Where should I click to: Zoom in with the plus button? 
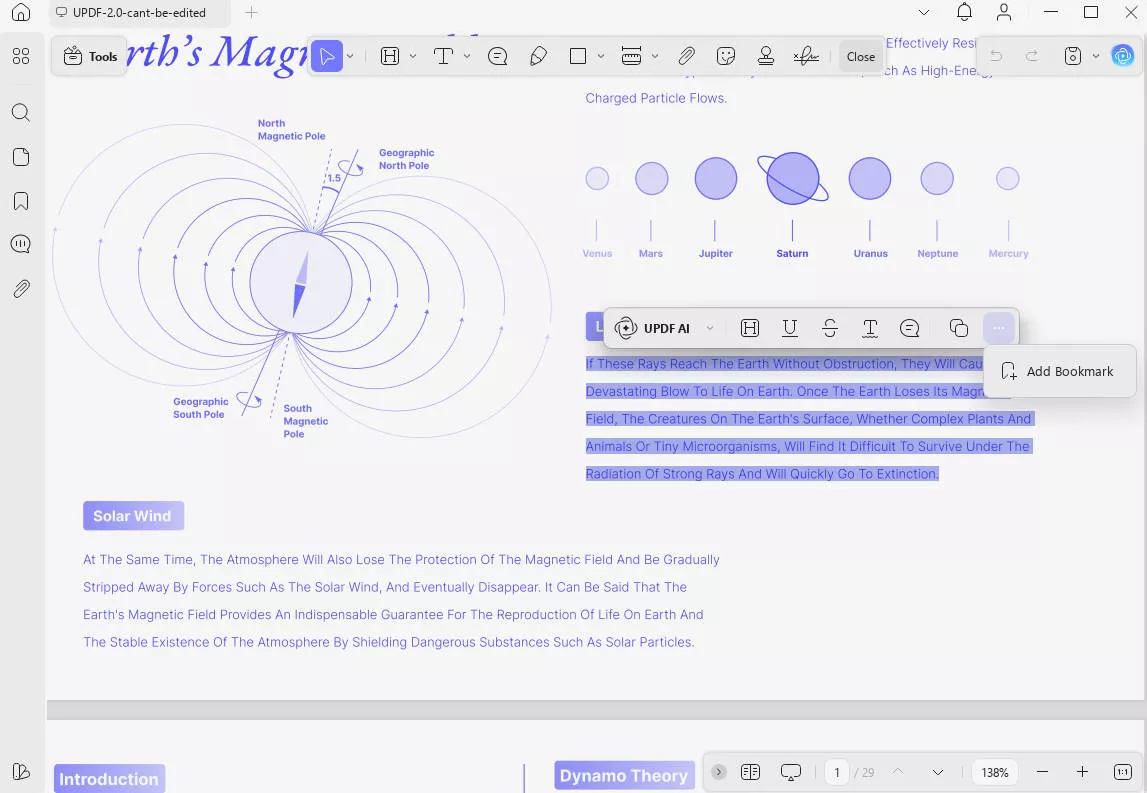(1082, 772)
